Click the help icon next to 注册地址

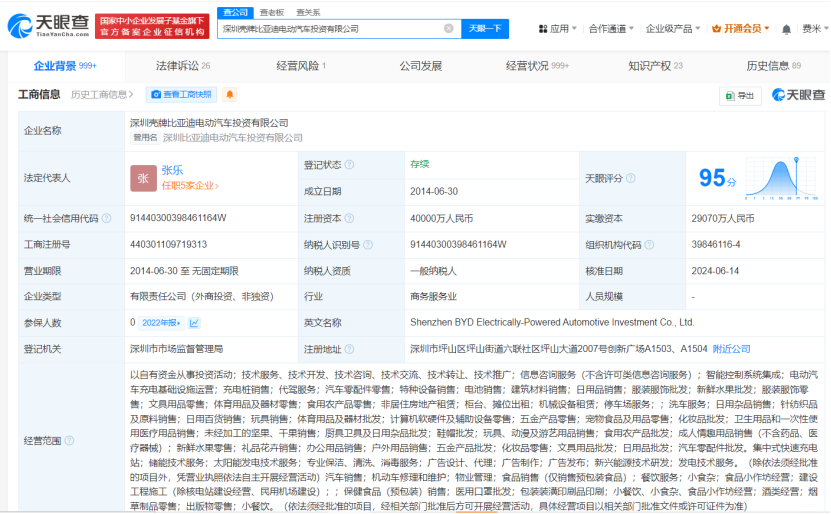(x=349, y=349)
